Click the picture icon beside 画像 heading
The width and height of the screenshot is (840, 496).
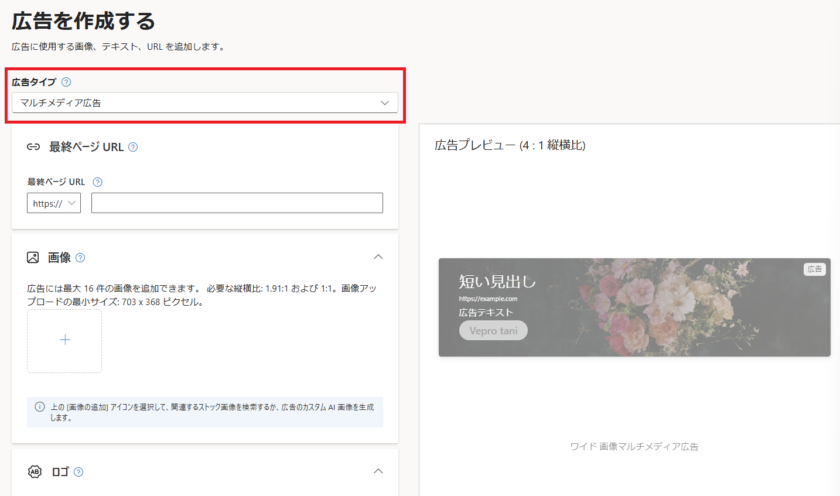point(33,257)
